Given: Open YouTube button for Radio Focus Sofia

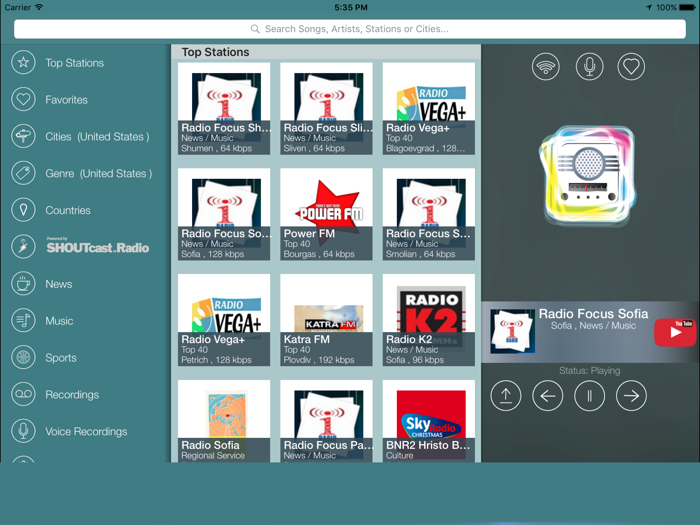Looking at the screenshot, I should (x=675, y=332).
